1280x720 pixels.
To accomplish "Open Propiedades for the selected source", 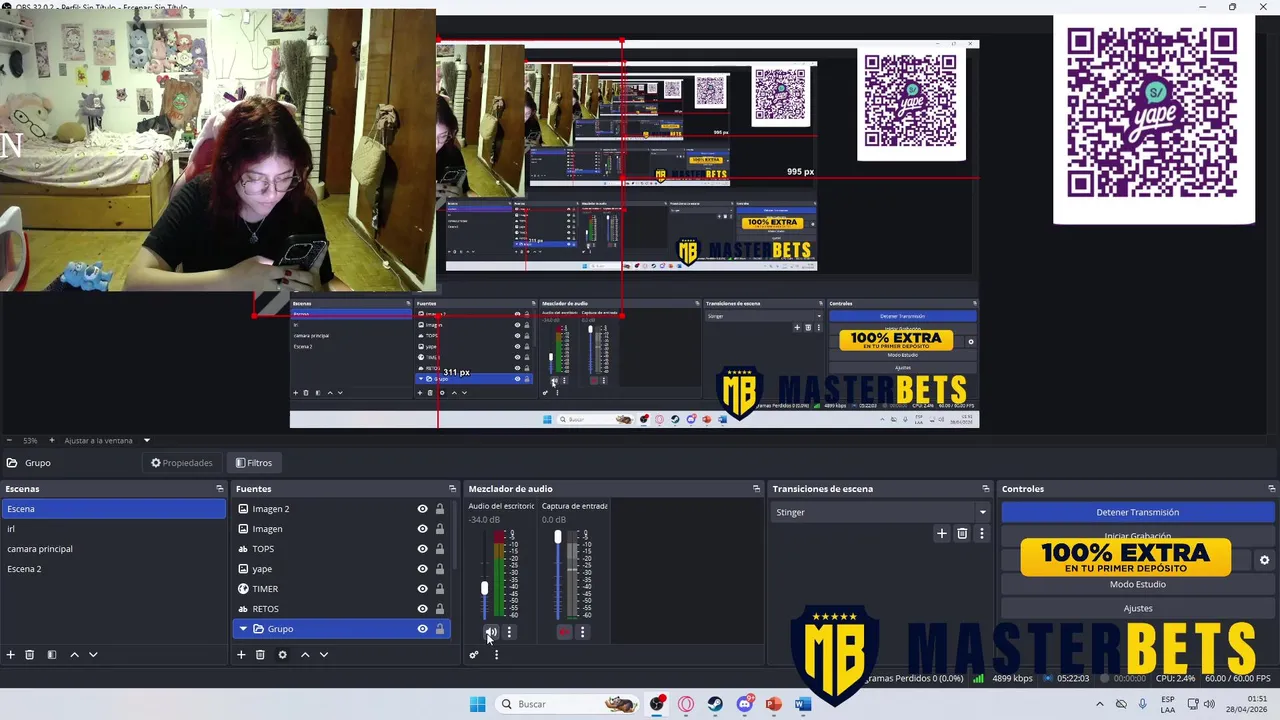I will (x=182, y=463).
